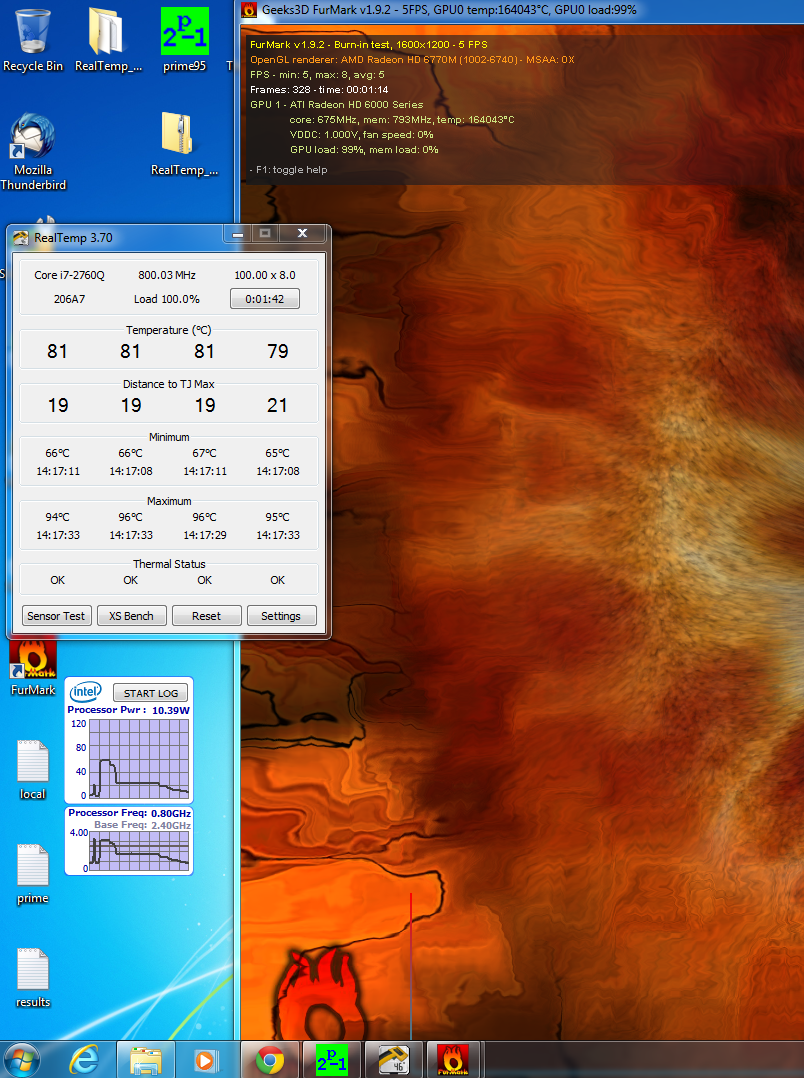Image resolution: width=804 pixels, height=1078 pixels.
Task: Click the 21 distance to TJ Max value
Action: [x=277, y=406]
